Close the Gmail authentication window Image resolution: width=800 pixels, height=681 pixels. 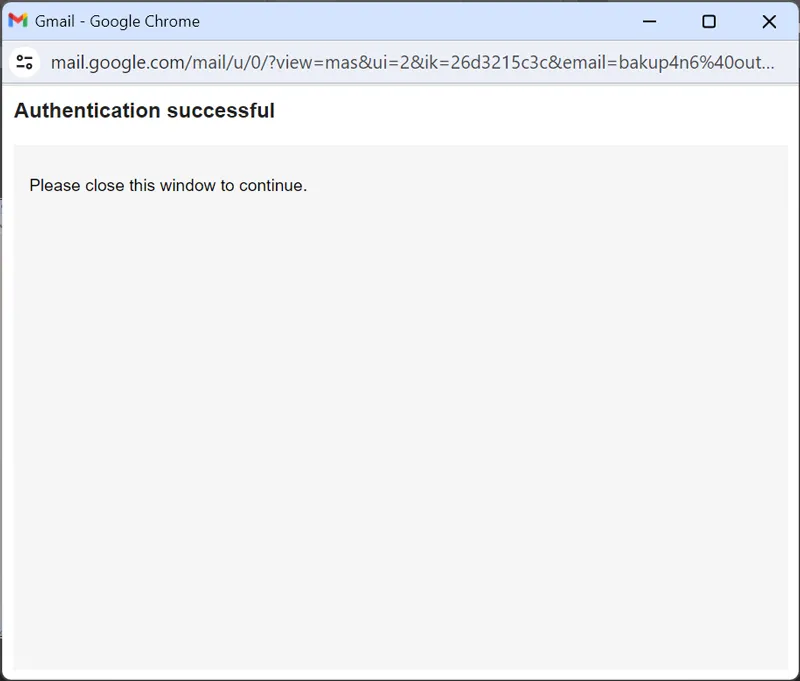tap(768, 21)
